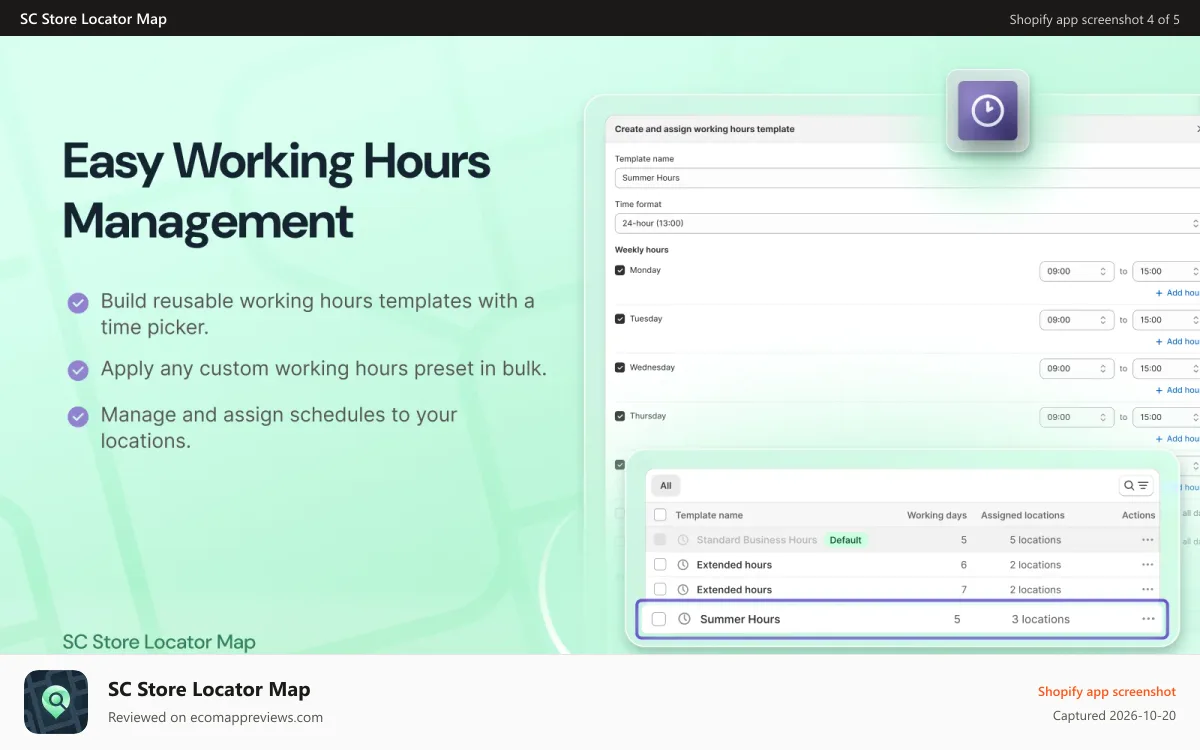Tick checkbox for six-day Extended hours row

point(660,565)
